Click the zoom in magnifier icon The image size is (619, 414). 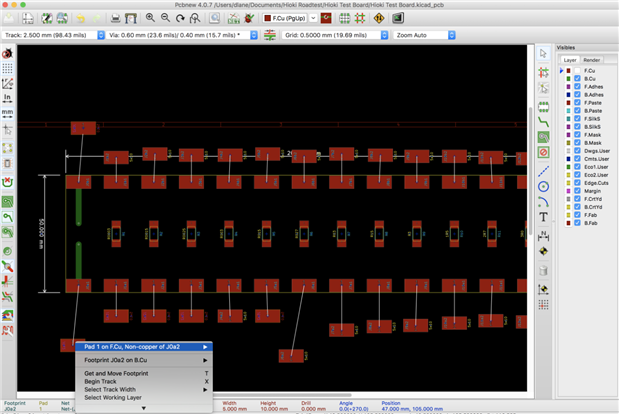[150, 18]
